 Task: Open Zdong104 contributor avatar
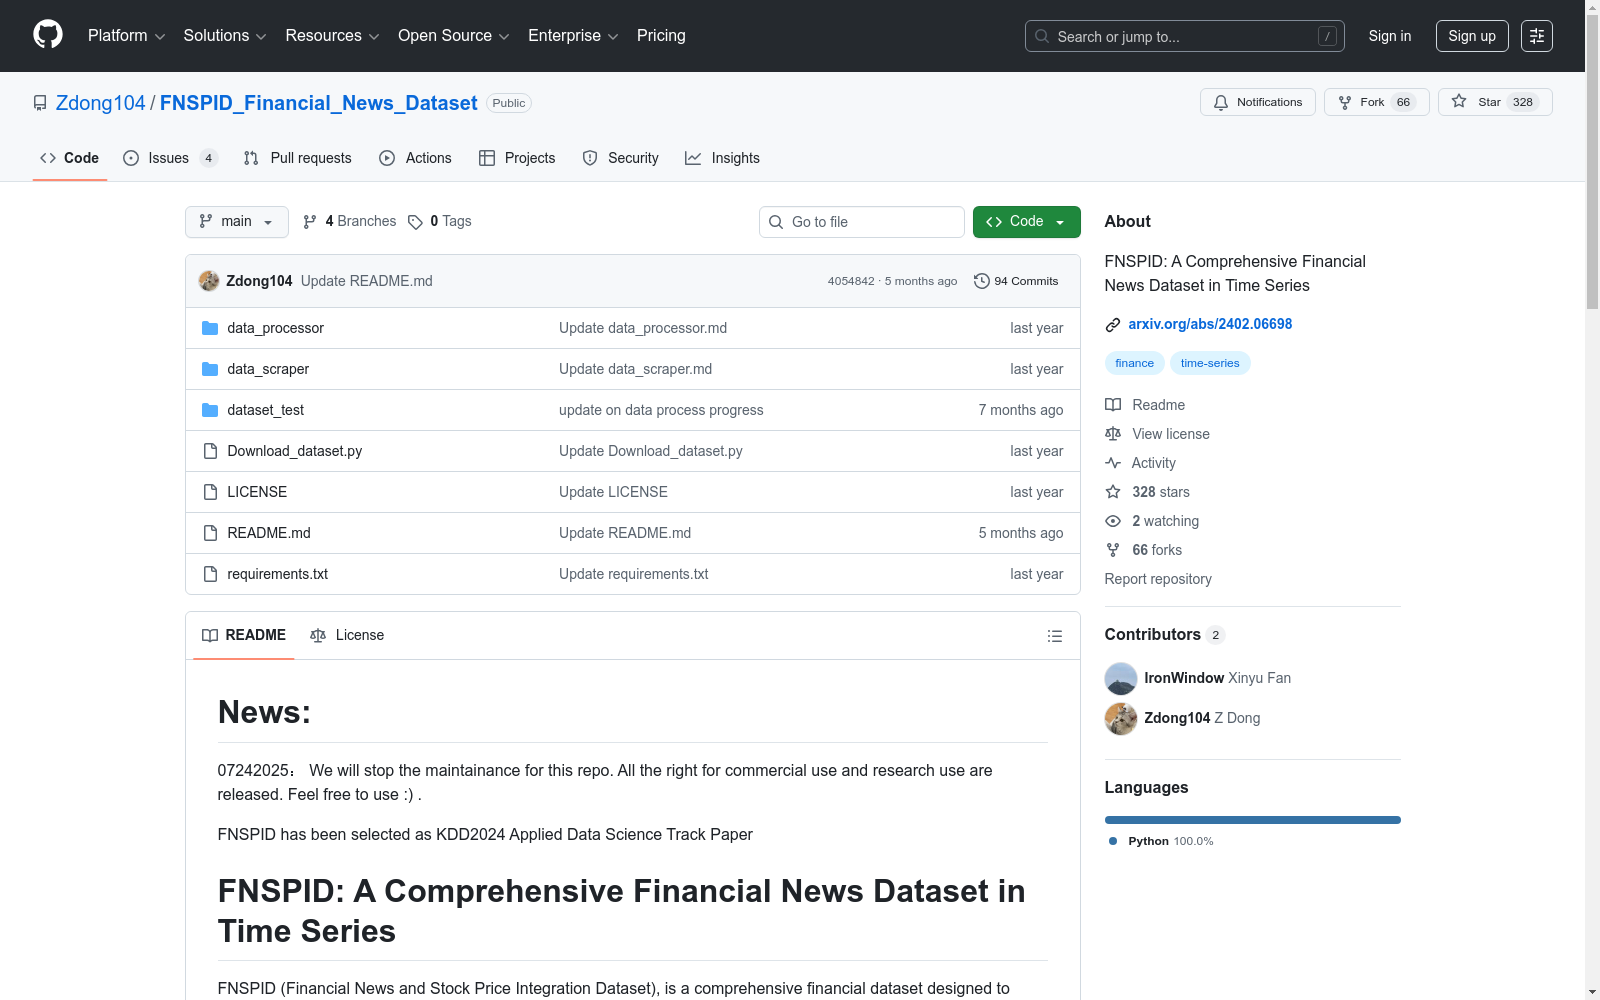pyautogui.click(x=1121, y=718)
